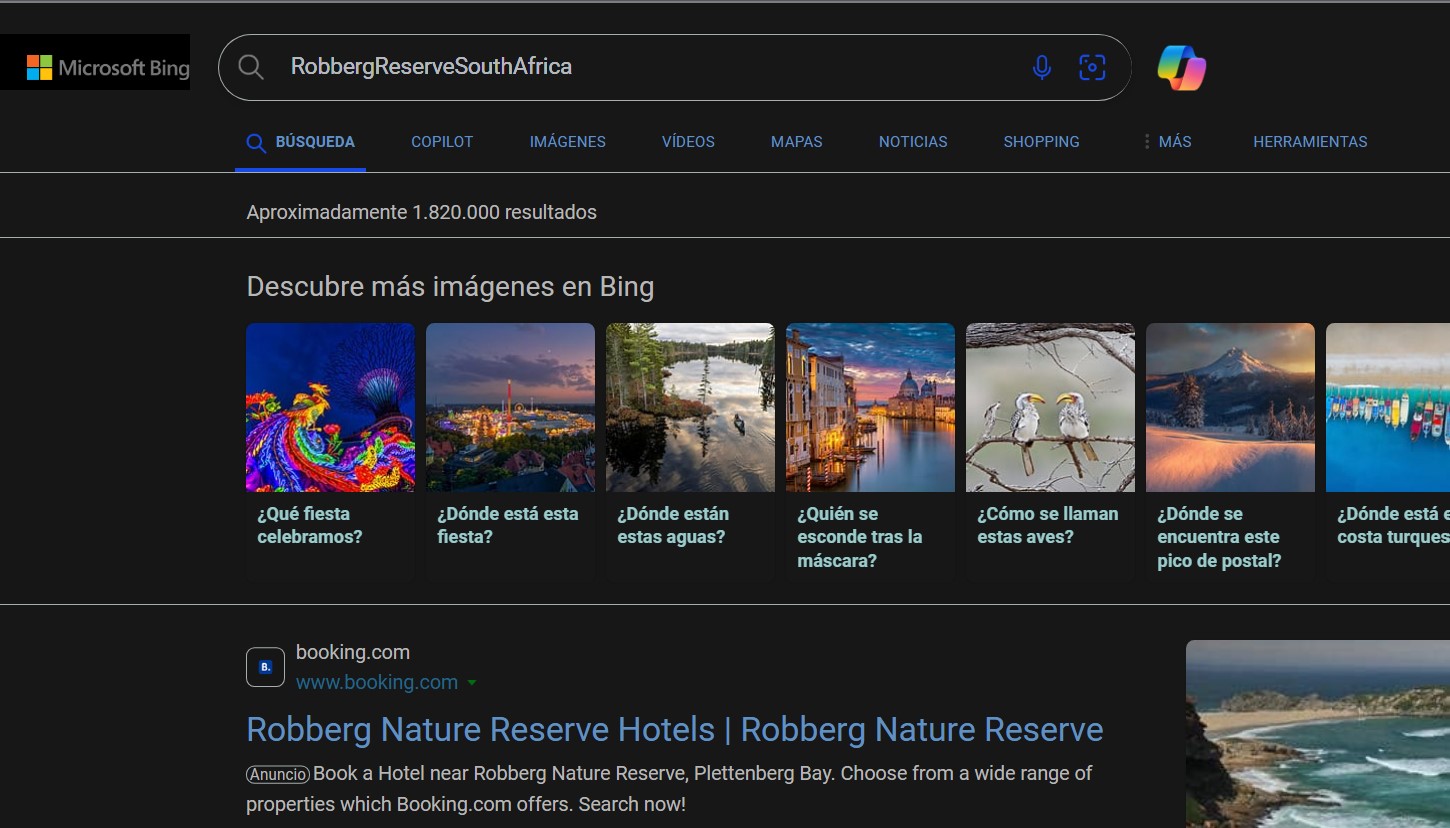1450x828 pixels.
Task: Click the booking.com site name text
Action: [353, 652]
